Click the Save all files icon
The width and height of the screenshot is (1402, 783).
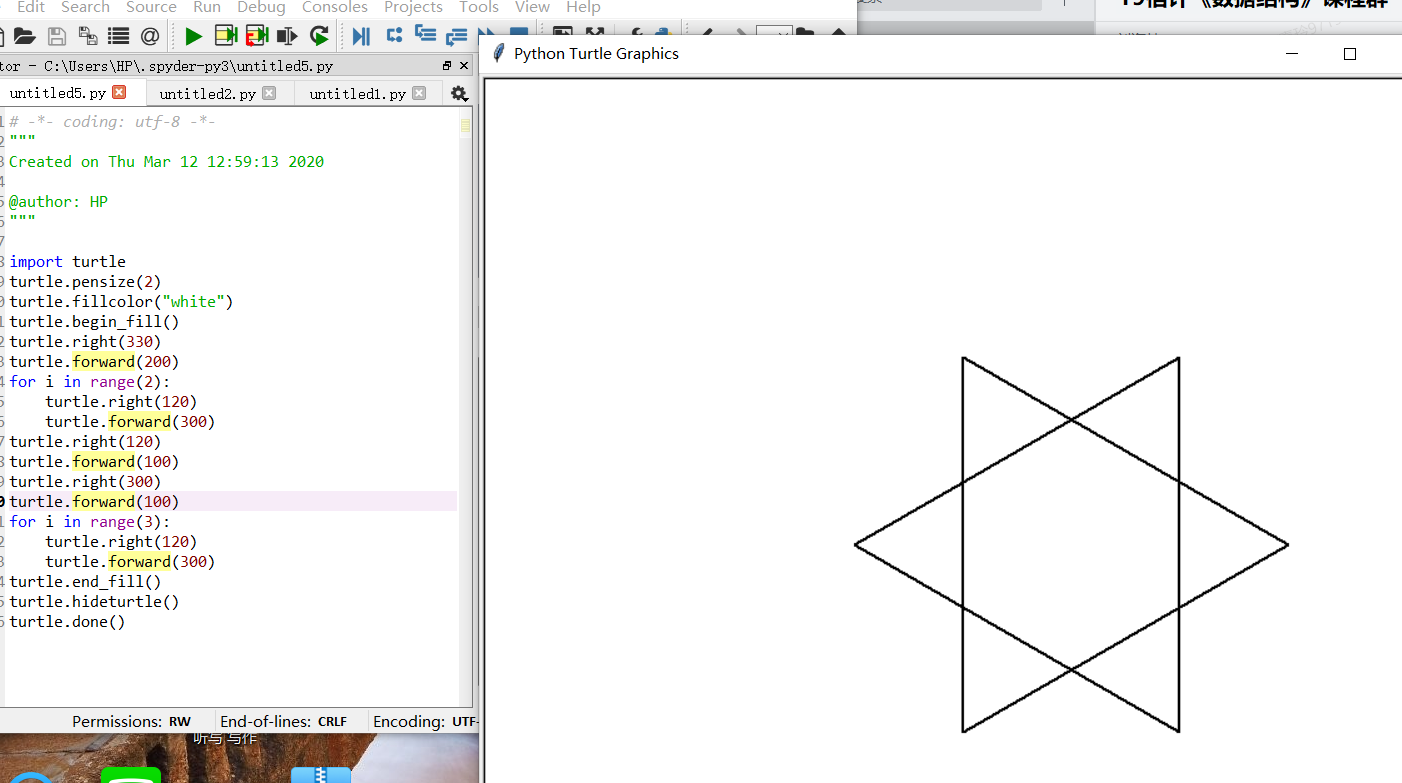[x=88, y=36]
